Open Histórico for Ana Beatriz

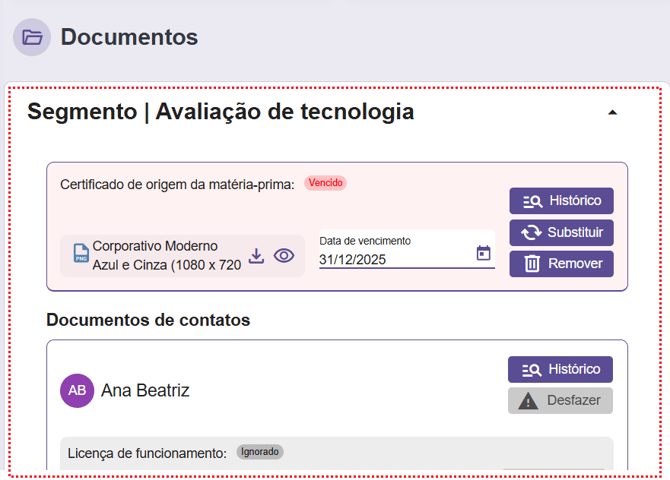(x=560, y=369)
